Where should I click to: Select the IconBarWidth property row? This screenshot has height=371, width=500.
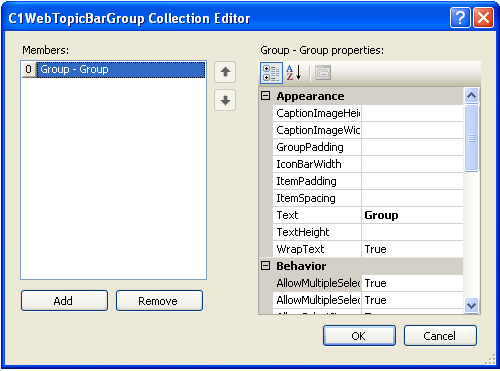pos(368,164)
